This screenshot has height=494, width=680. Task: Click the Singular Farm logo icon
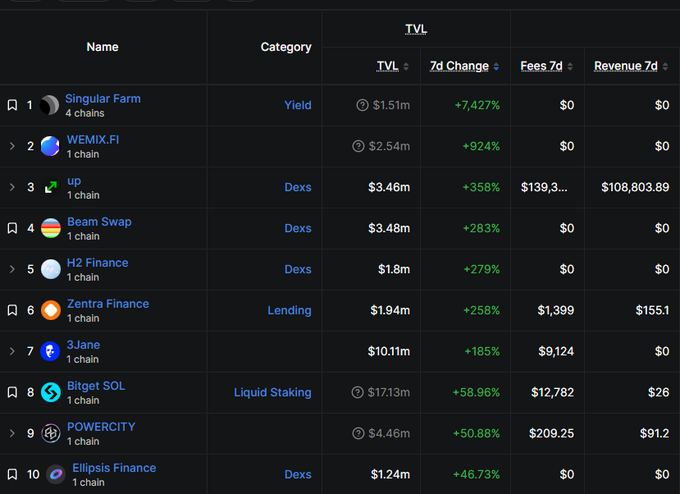click(x=49, y=105)
